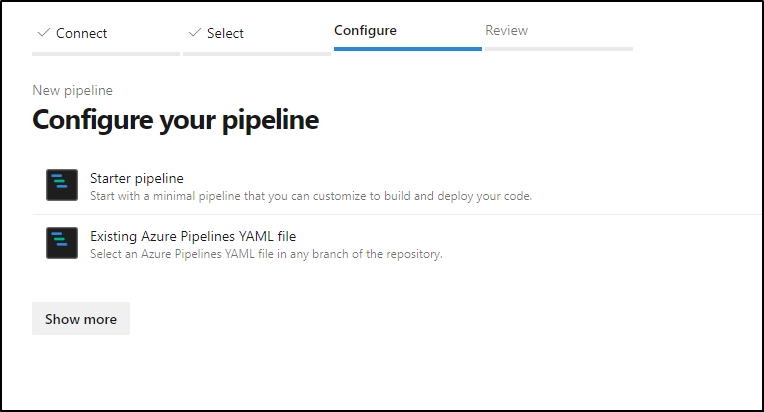Click the New pipeline breadcrumb label

[x=73, y=91]
